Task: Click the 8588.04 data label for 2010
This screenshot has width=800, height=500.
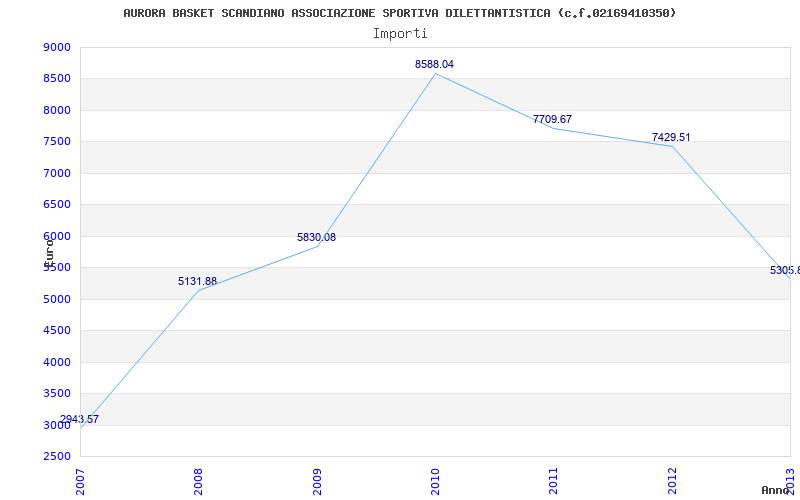Action: (x=434, y=64)
